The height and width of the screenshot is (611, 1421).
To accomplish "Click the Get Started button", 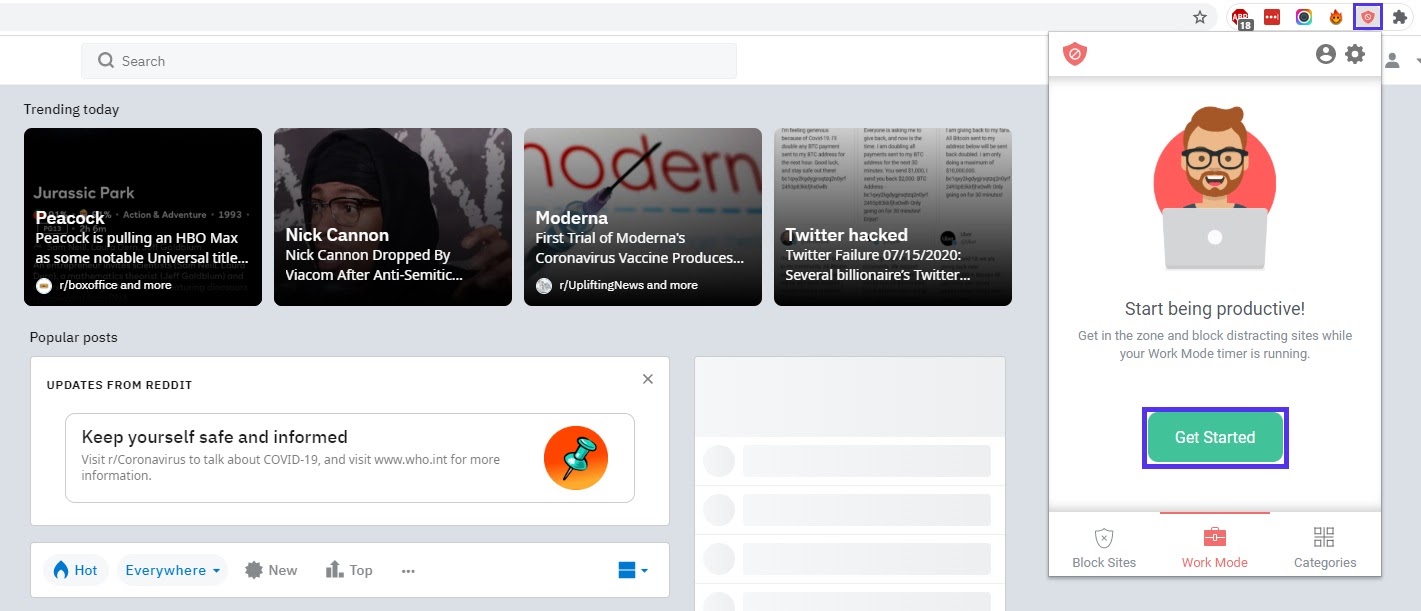I will 1215,437.
